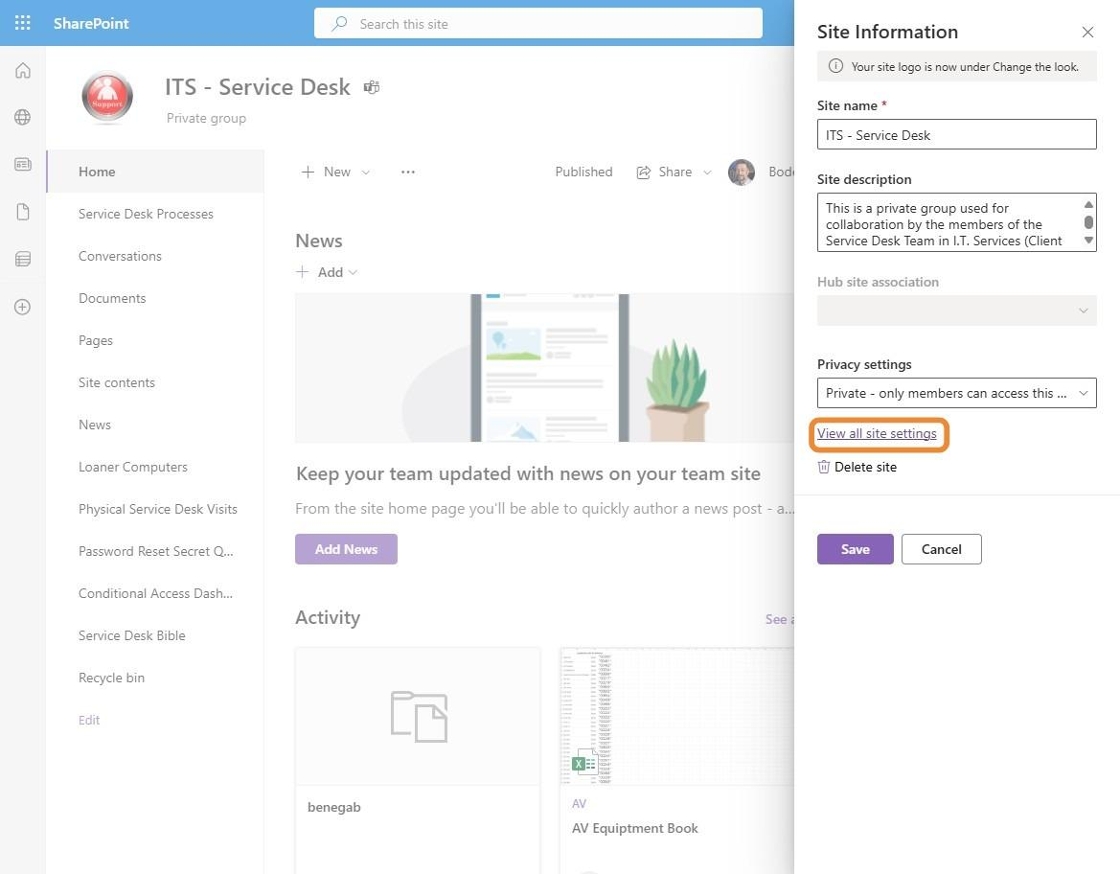Click description scrollbar up arrow
Viewport: 1120px width, 874px height.
point(1088,204)
